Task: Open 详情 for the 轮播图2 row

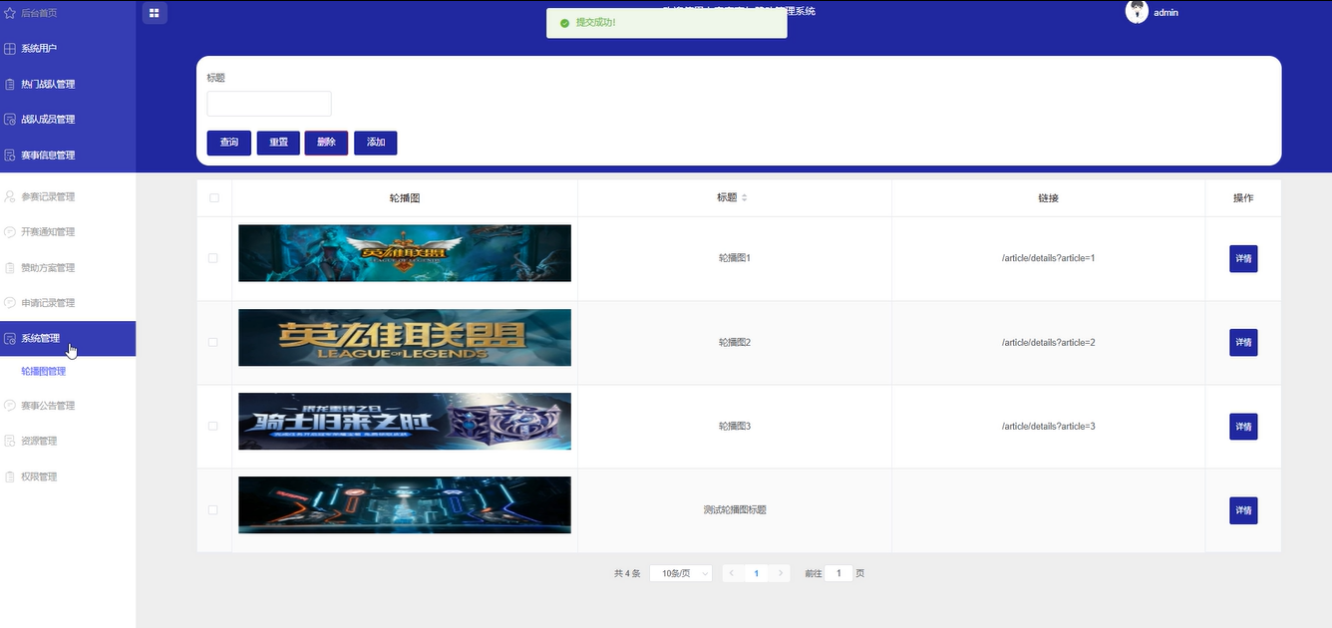Action: pos(1243,342)
